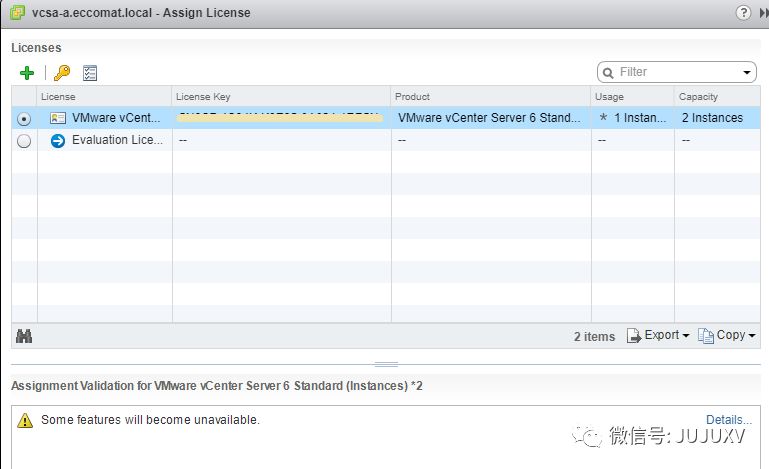Image resolution: width=769 pixels, height=469 pixels.
Task: Click the magnifier icon in Filter box
Action: 608,73
